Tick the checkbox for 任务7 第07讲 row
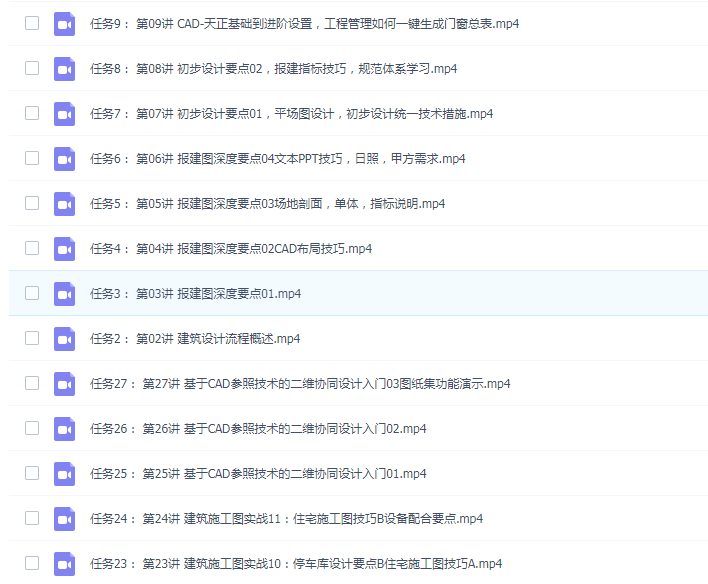The width and height of the screenshot is (708, 584). pyautogui.click(x=32, y=113)
